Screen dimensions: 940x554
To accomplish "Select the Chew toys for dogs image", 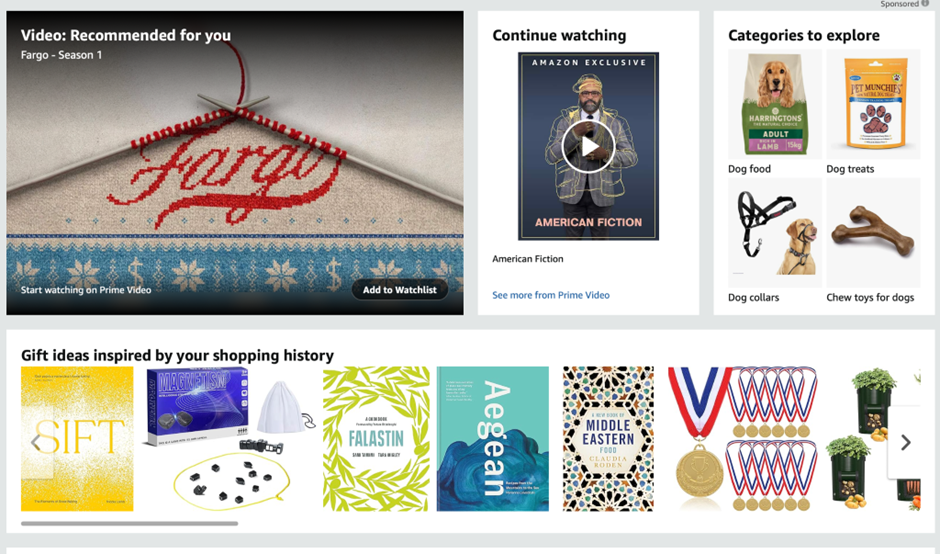I will point(873,233).
